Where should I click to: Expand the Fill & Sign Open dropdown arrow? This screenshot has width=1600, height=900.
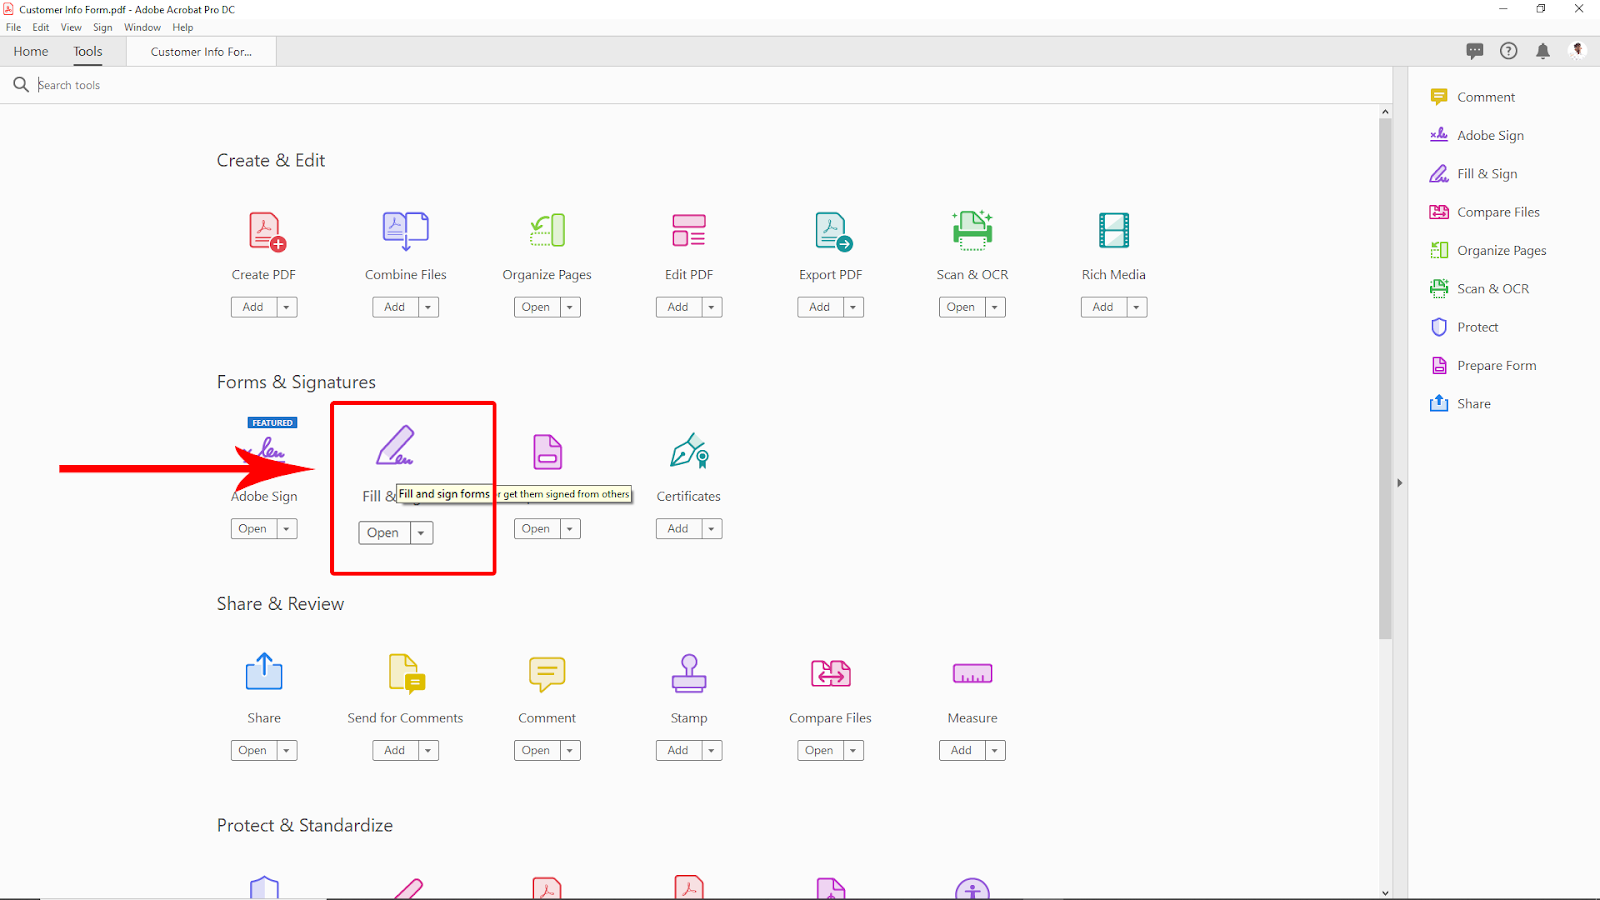point(422,533)
